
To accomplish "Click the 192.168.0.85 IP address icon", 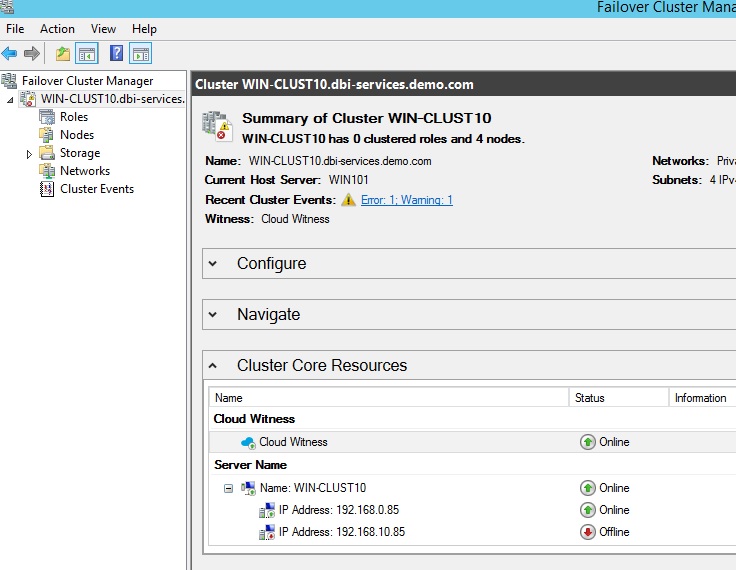I will tap(267, 510).
